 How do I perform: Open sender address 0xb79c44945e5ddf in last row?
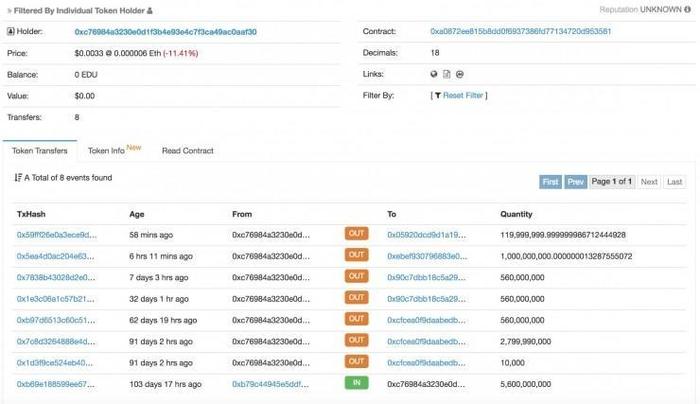271,384
